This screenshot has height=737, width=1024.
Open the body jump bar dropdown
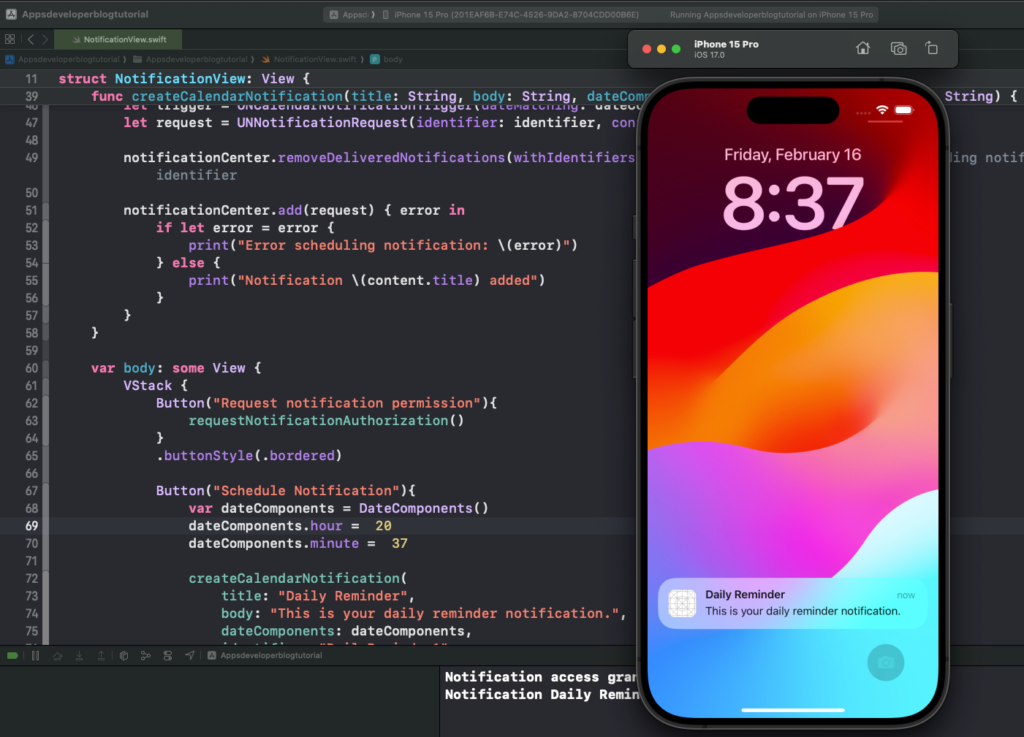[x=394, y=59]
